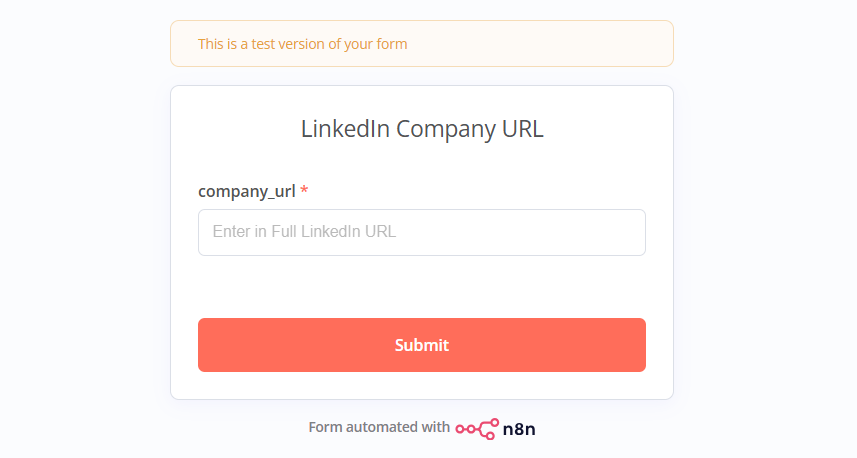The image size is (857, 458).
Task: Click the "This is a test version" banner
Action: [421, 44]
